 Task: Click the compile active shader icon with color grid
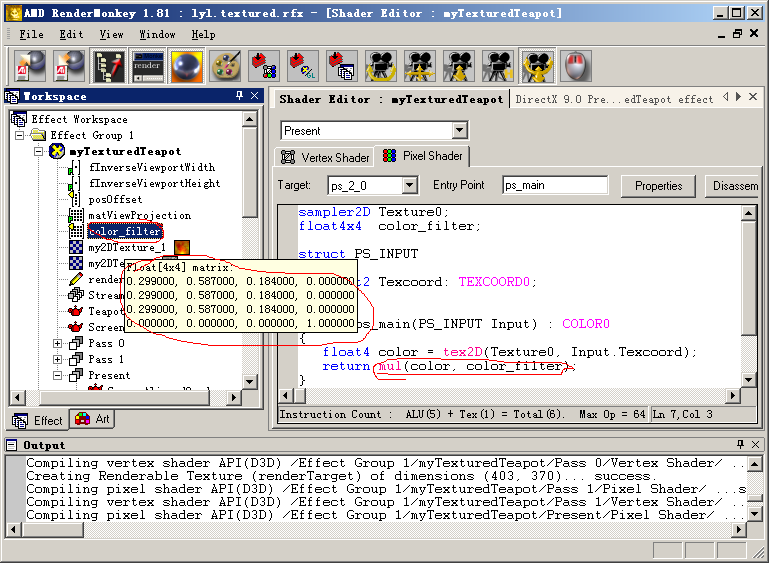point(264,66)
